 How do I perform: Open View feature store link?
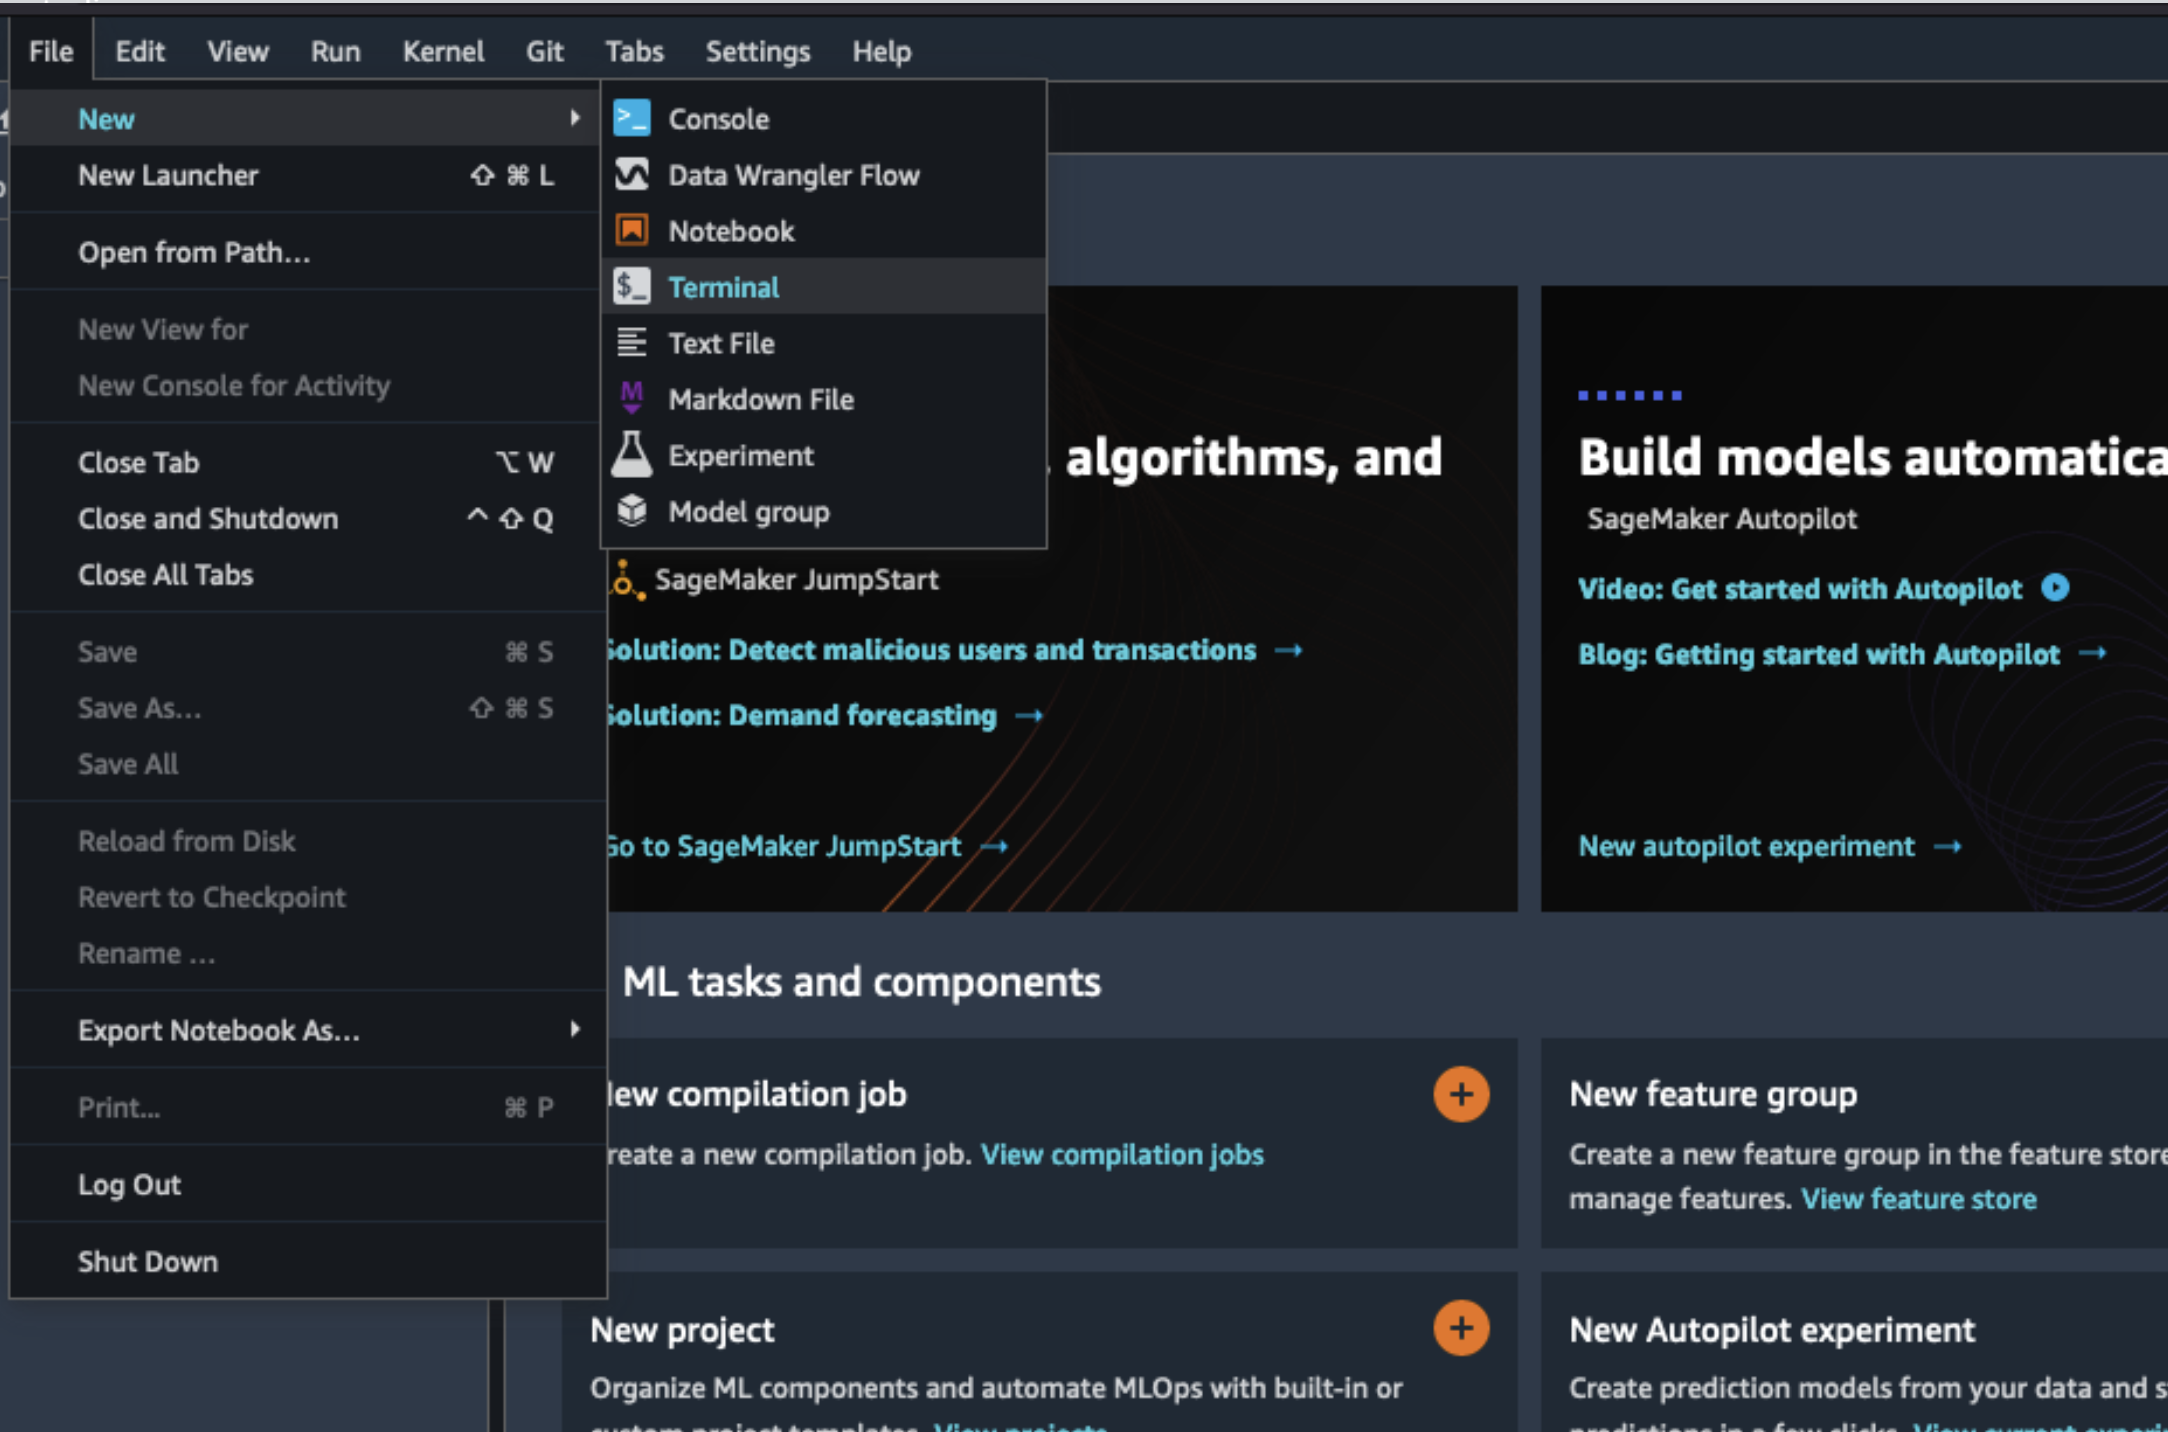click(1919, 1198)
